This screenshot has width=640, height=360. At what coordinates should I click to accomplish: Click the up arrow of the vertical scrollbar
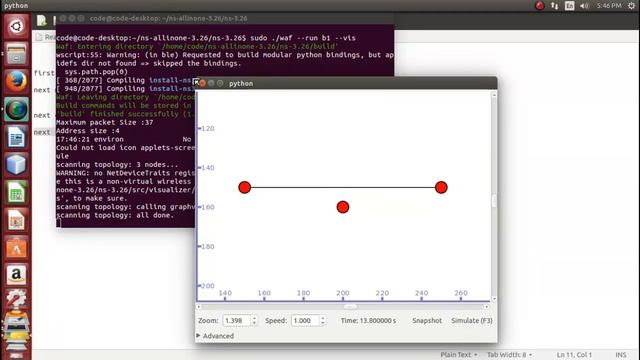[x=494, y=95]
